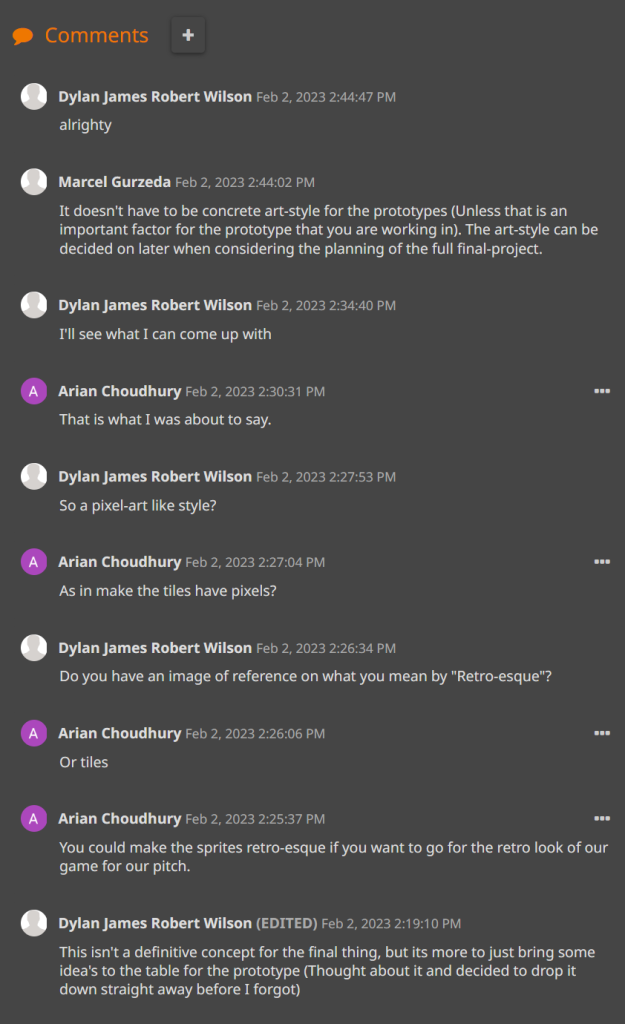Click Dylan's avatar on the image of reference question
Viewport: 625px width, 1024px height.
pyautogui.click(x=34, y=647)
